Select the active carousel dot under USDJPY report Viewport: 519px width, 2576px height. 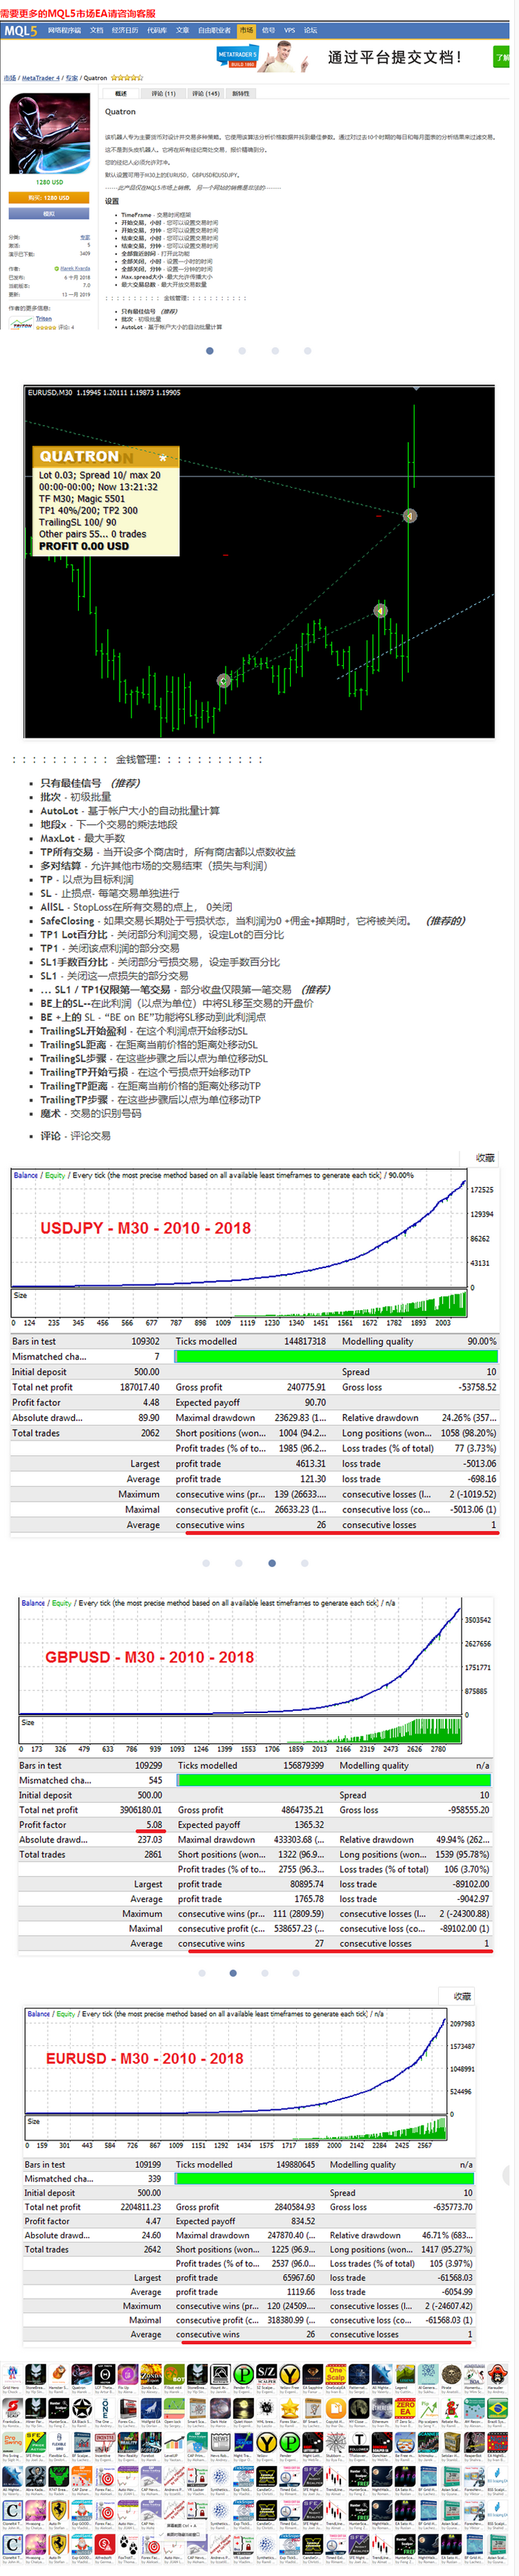[272, 1563]
